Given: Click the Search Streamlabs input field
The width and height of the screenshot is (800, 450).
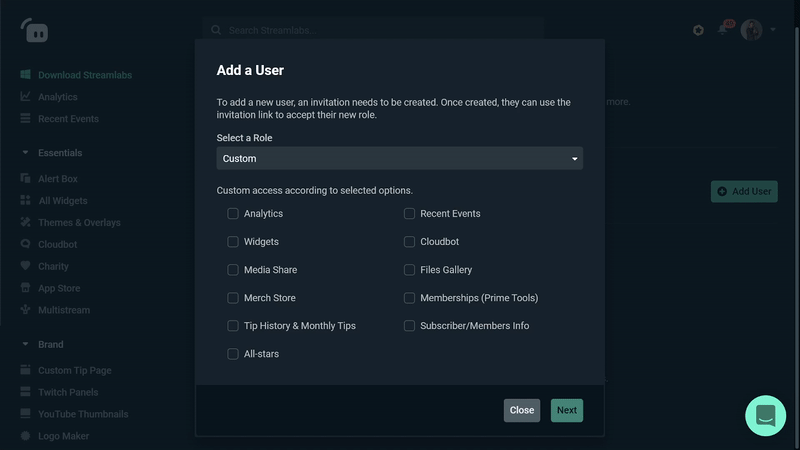Looking at the screenshot, I should tap(380, 30).
